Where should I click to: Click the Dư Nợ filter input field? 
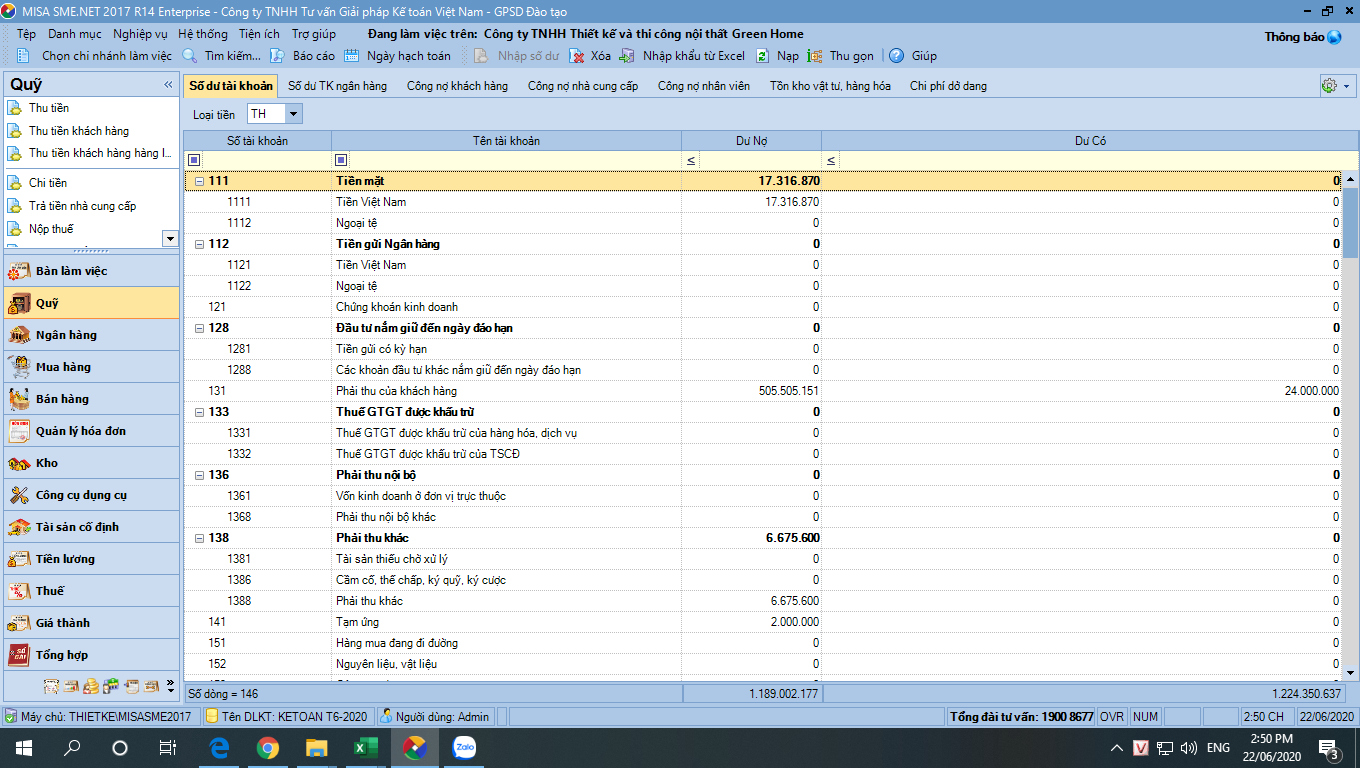coord(758,160)
